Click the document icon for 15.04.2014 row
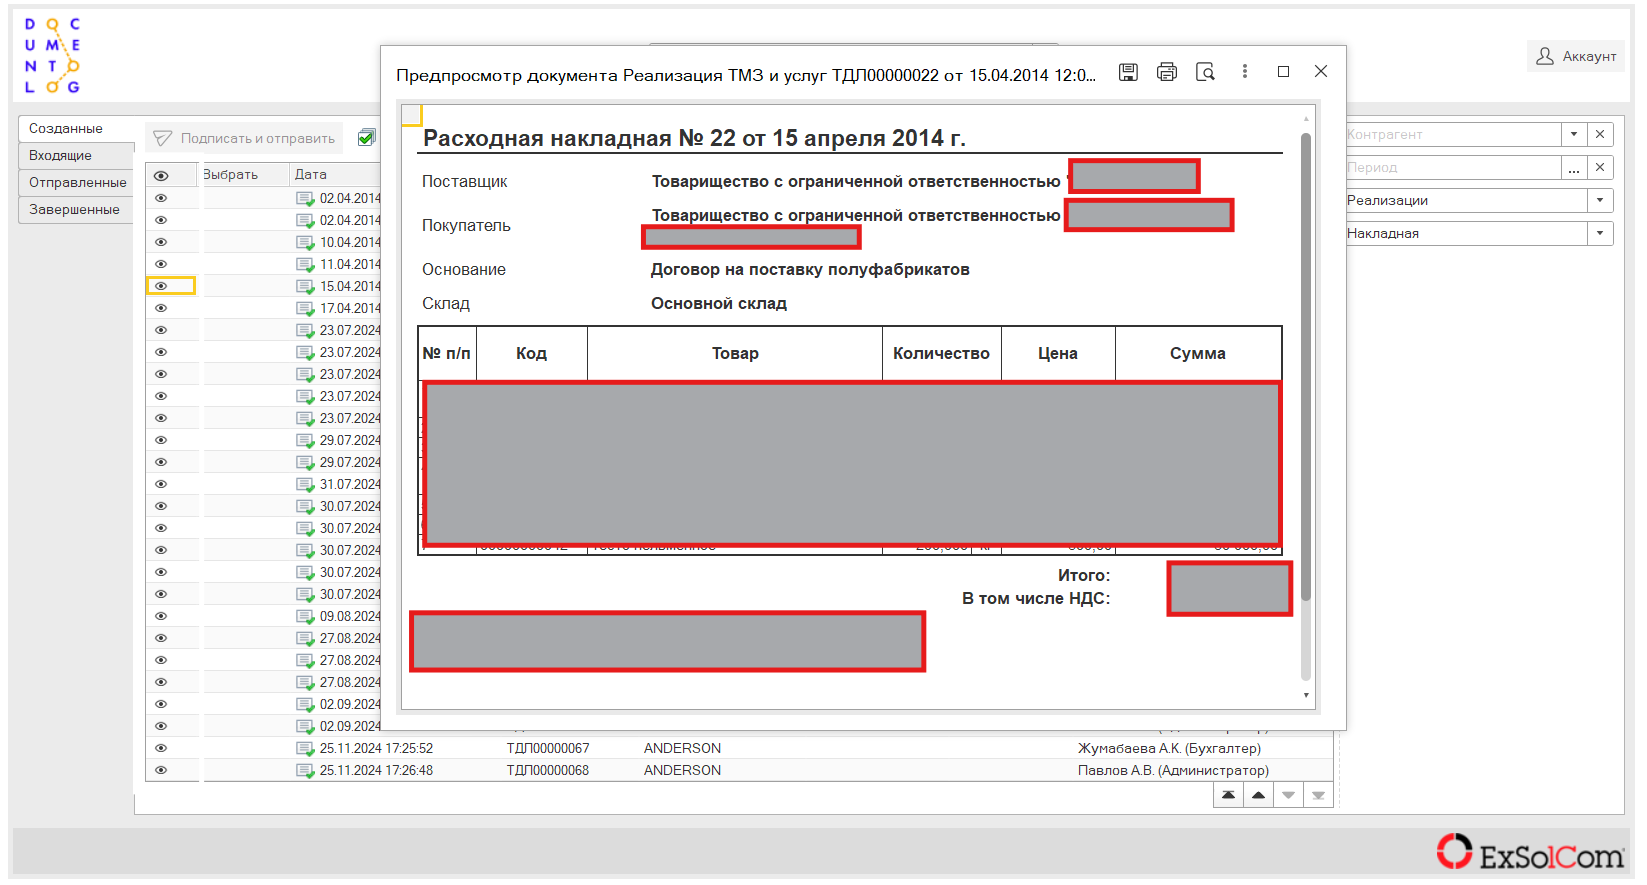Screen dimensions: 1647x885 (x=305, y=286)
